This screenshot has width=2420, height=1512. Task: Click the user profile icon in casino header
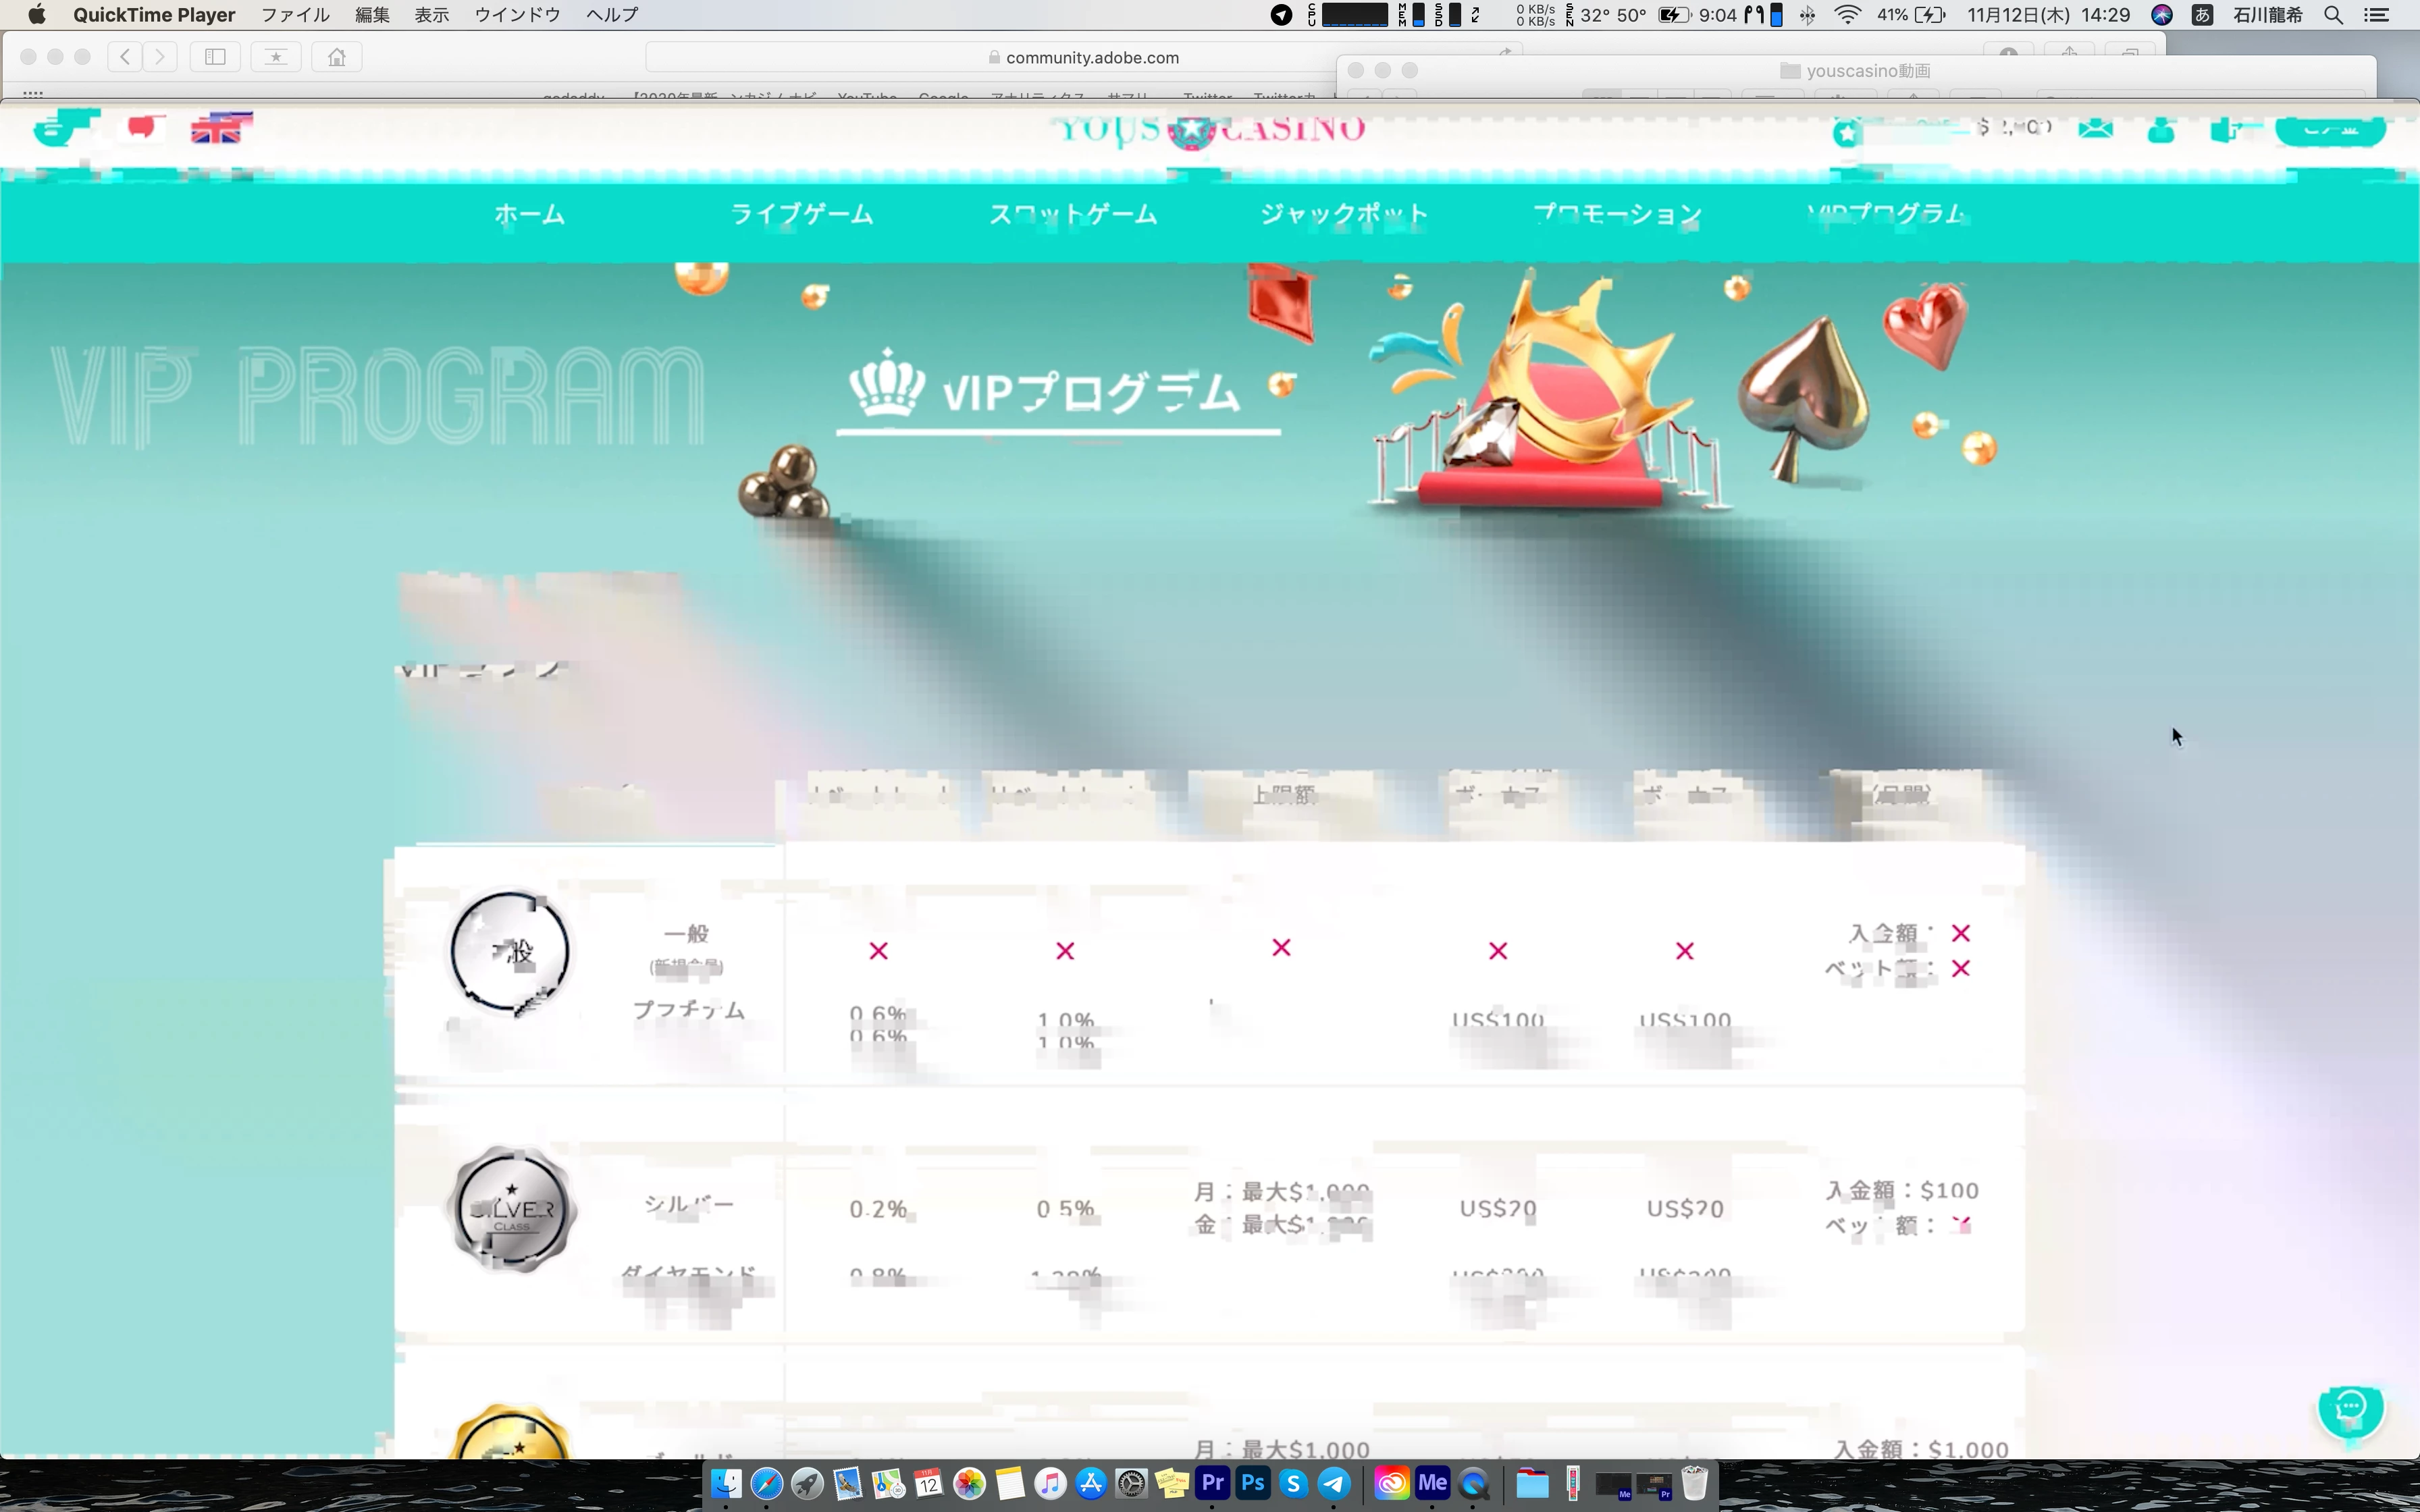pos(2160,130)
